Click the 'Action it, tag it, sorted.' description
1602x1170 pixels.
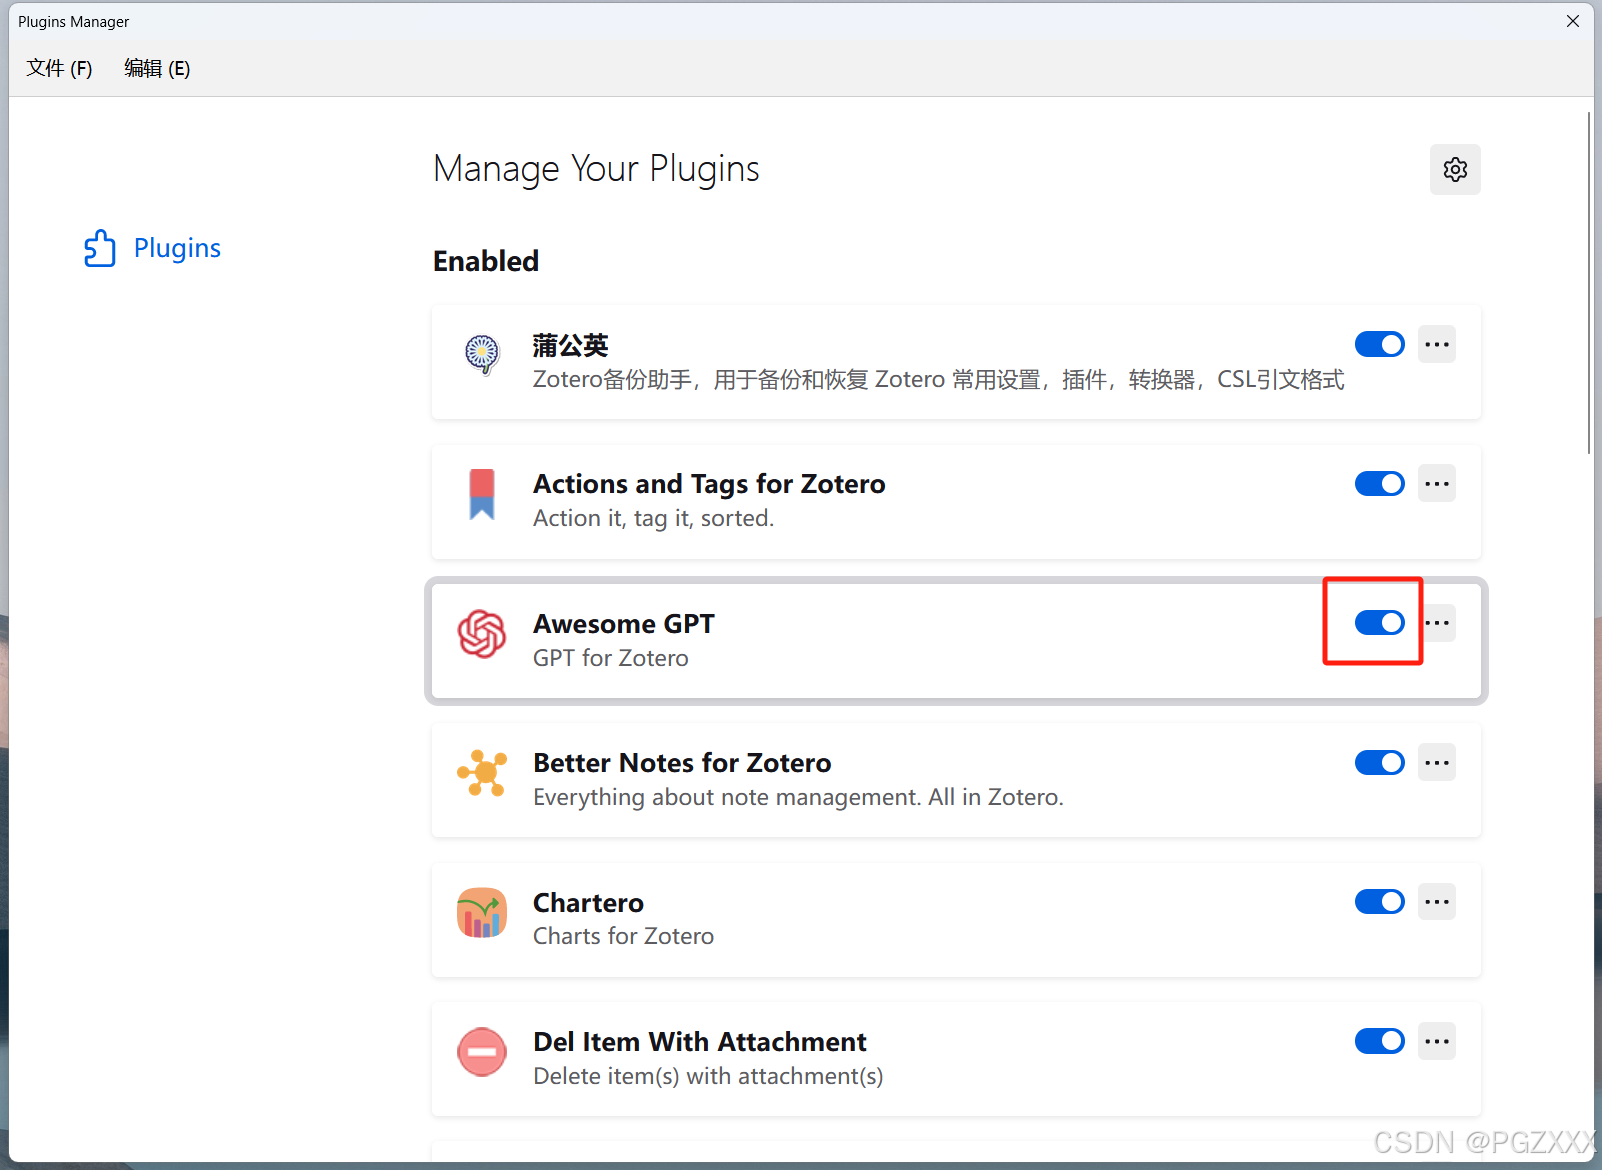point(654,518)
